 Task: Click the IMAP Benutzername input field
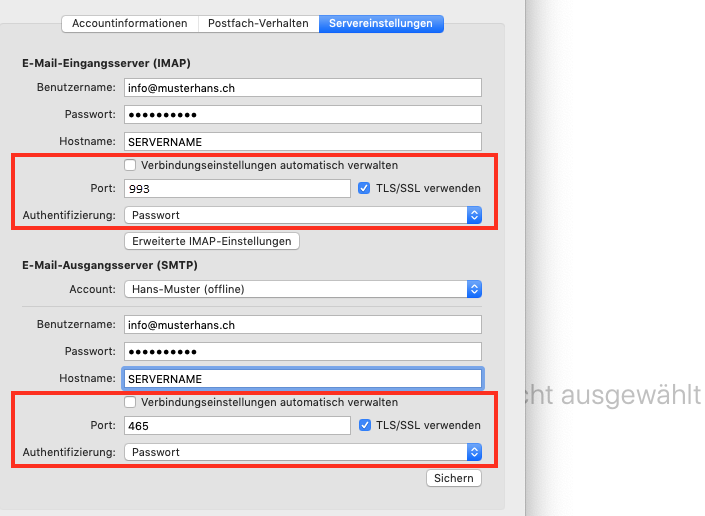click(x=302, y=88)
